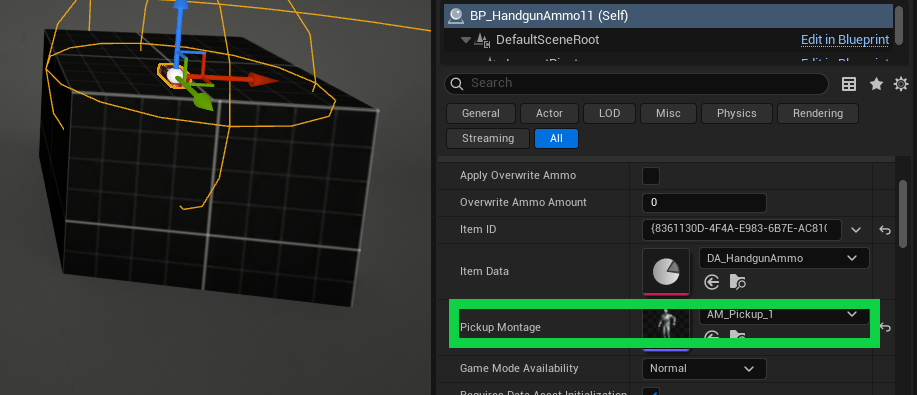Use selected asset arrow for Item Data
Image resolution: width=917 pixels, height=395 pixels.
point(711,283)
